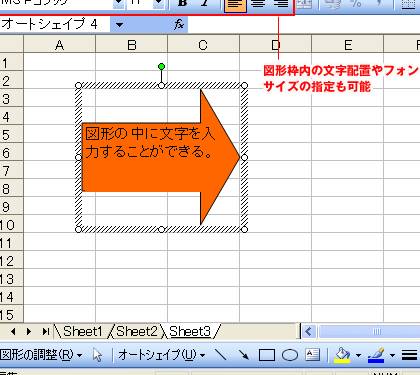The width and height of the screenshot is (420, 375).
Task: Click the Currency Style icon
Action: 332,4
